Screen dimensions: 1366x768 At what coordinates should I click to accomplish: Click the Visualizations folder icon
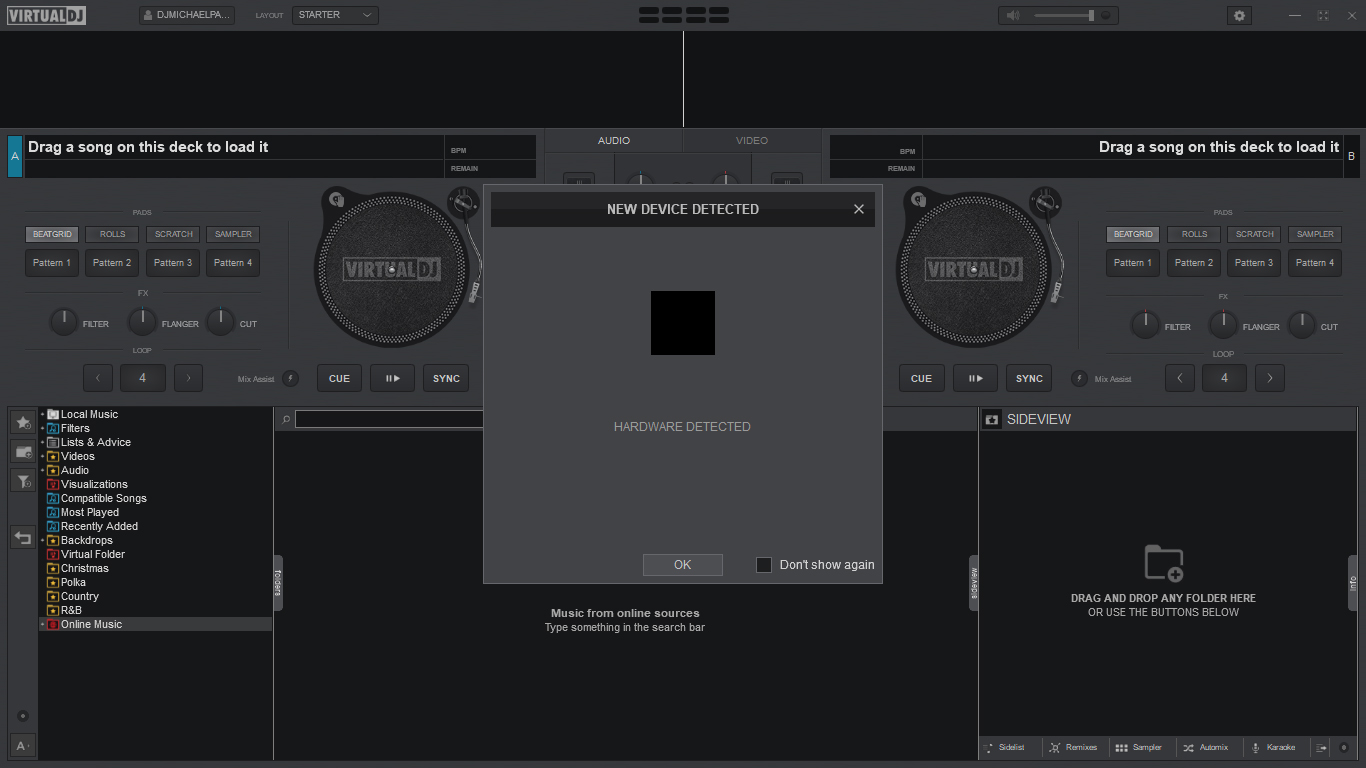coord(53,484)
